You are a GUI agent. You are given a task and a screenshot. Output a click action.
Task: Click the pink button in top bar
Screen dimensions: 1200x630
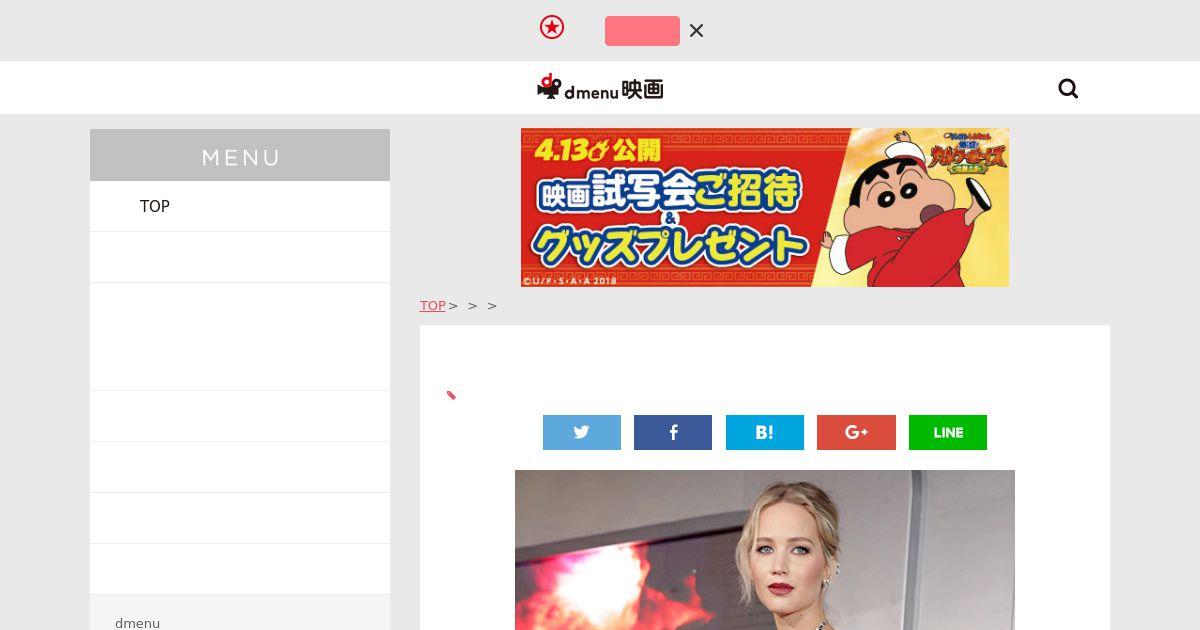642,31
